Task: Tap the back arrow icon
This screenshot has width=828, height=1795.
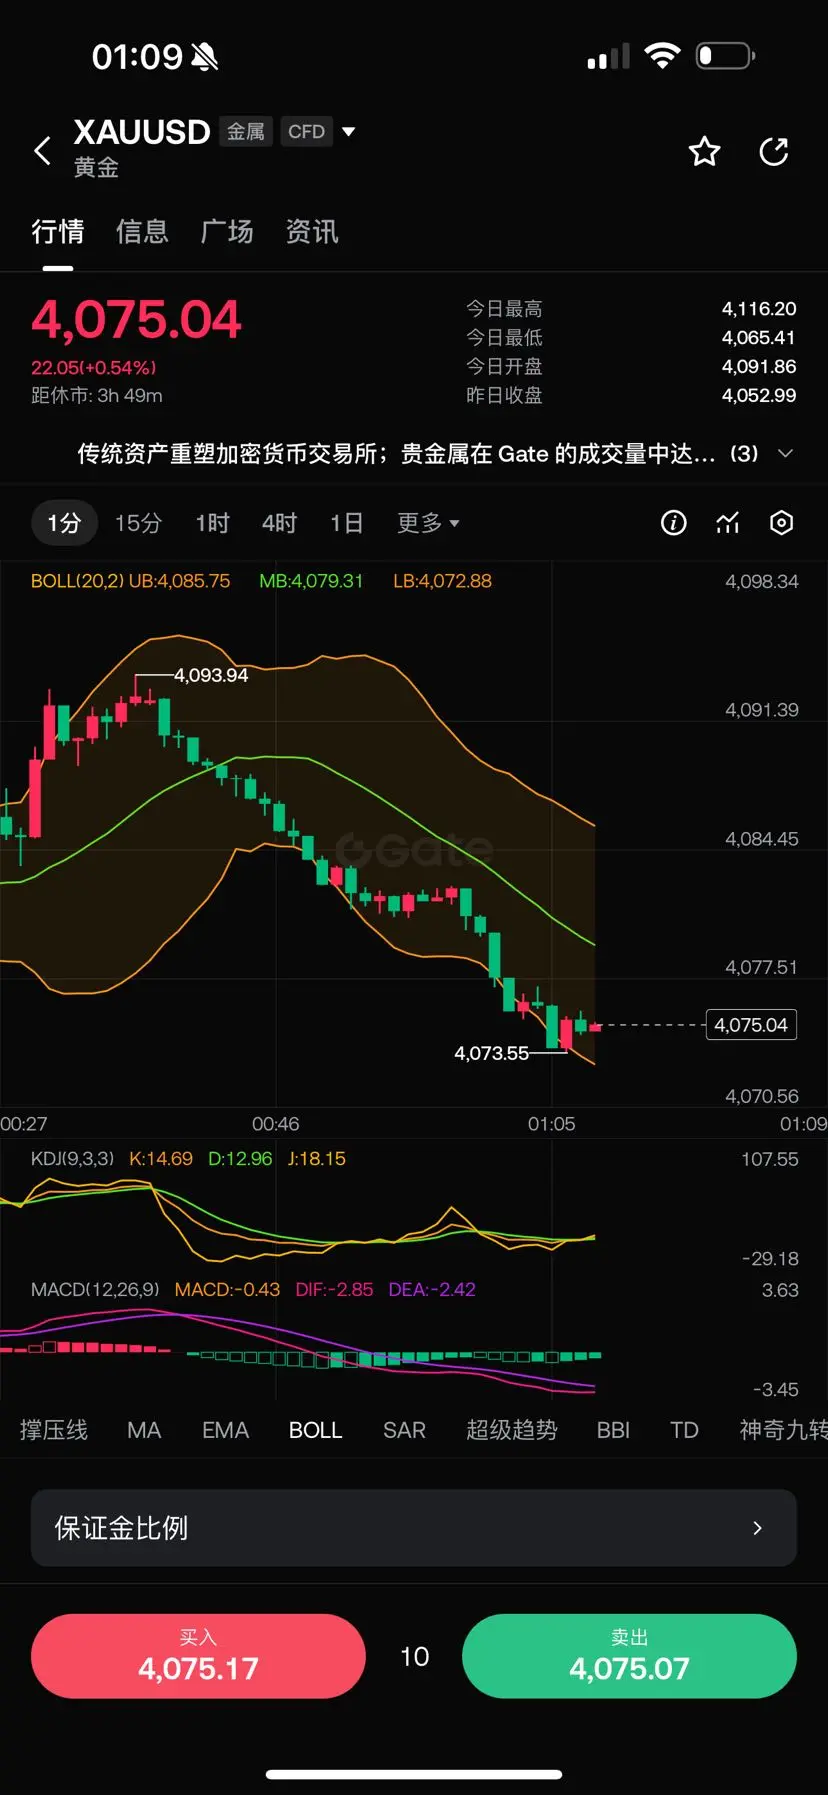Action: click(x=42, y=152)
